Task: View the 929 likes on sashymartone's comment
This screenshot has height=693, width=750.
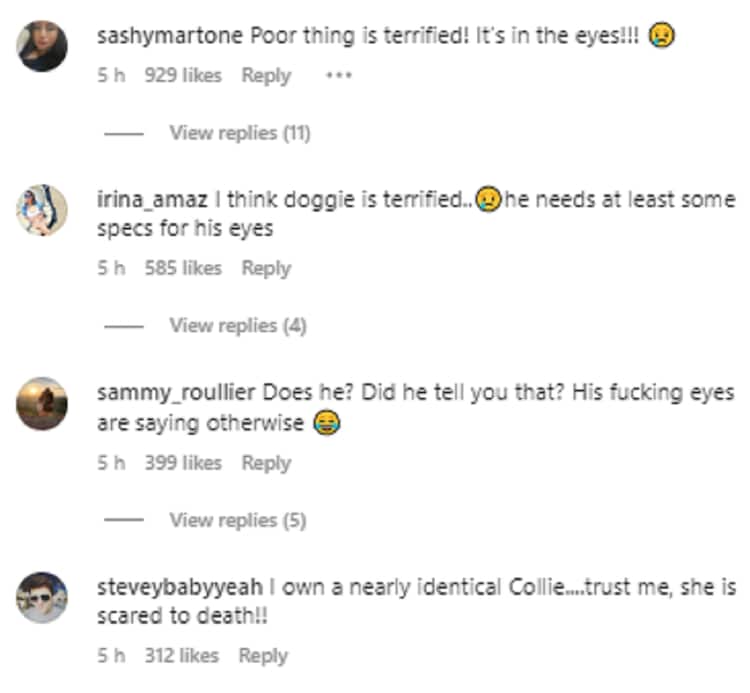Action: pos(183,75)
